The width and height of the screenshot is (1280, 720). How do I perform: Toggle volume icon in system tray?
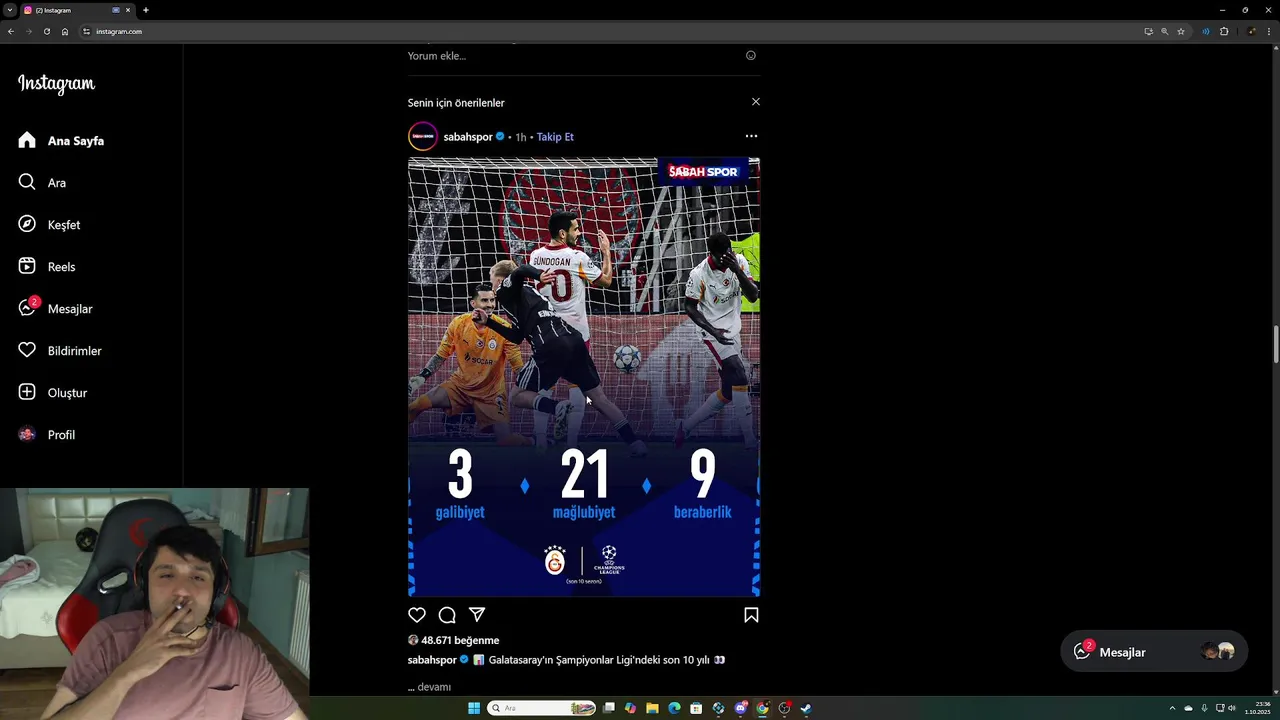click(x=1231, y=708)
